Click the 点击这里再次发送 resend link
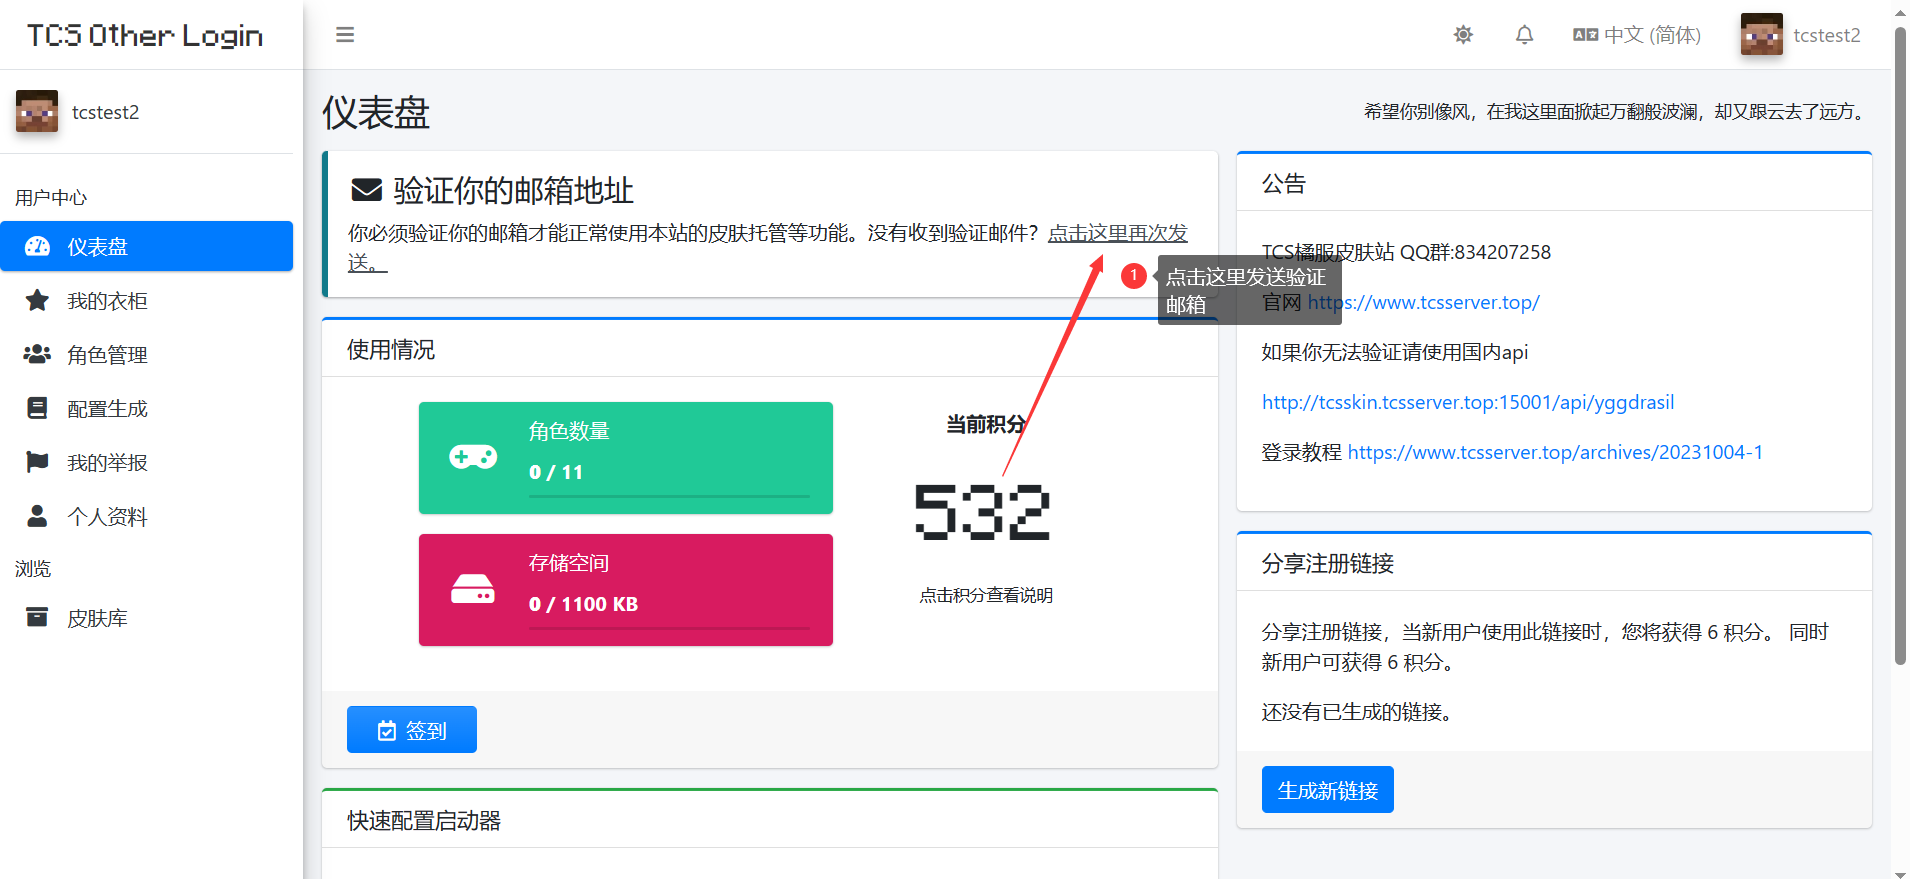 pyautogui.click(x=1117, y=233)
